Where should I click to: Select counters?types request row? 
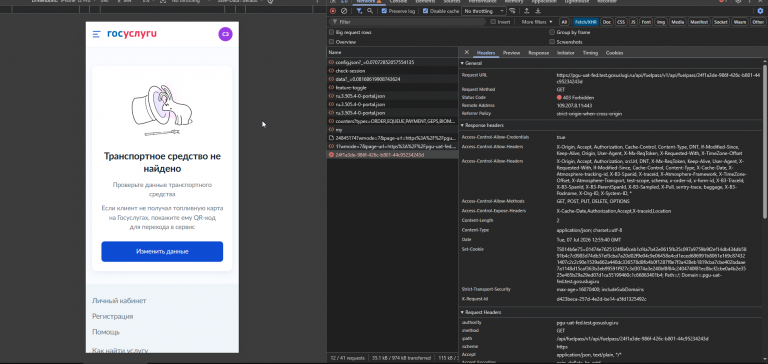coord(392,121)
